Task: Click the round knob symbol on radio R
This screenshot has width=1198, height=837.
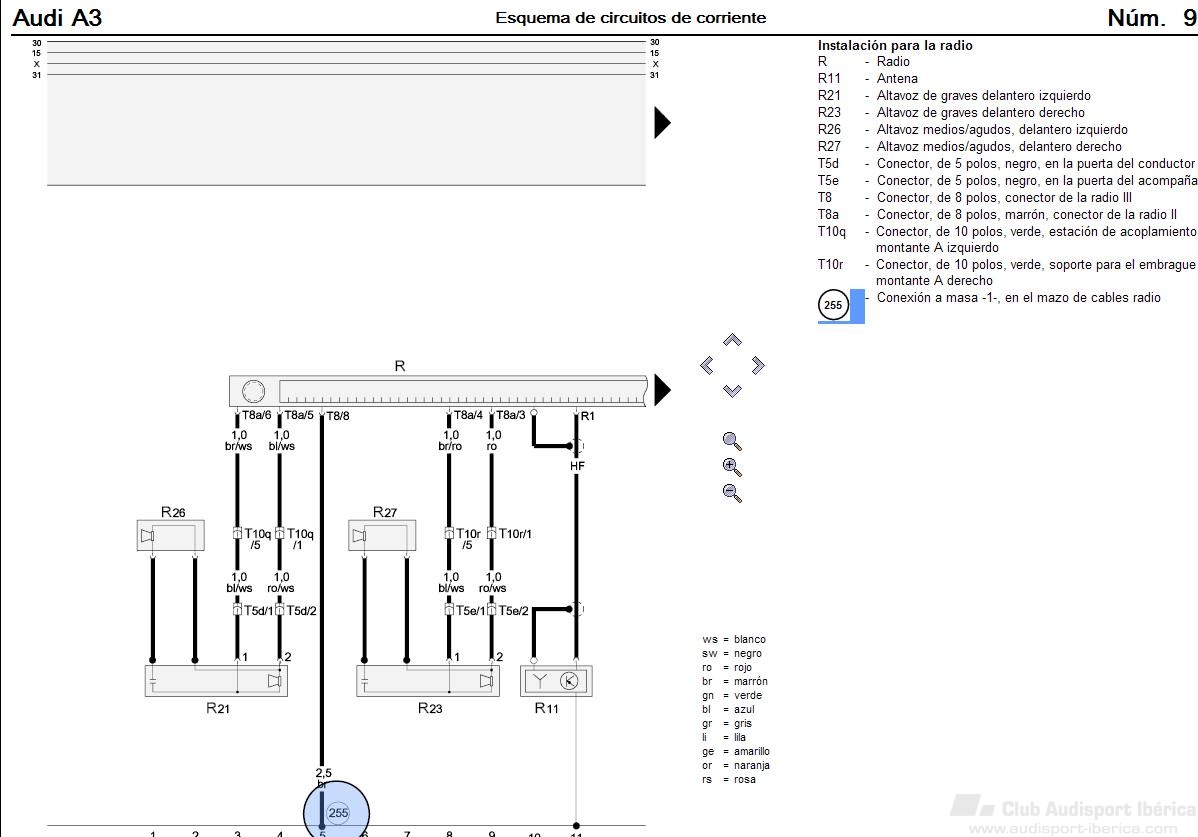Action: (x=254, y=391)
